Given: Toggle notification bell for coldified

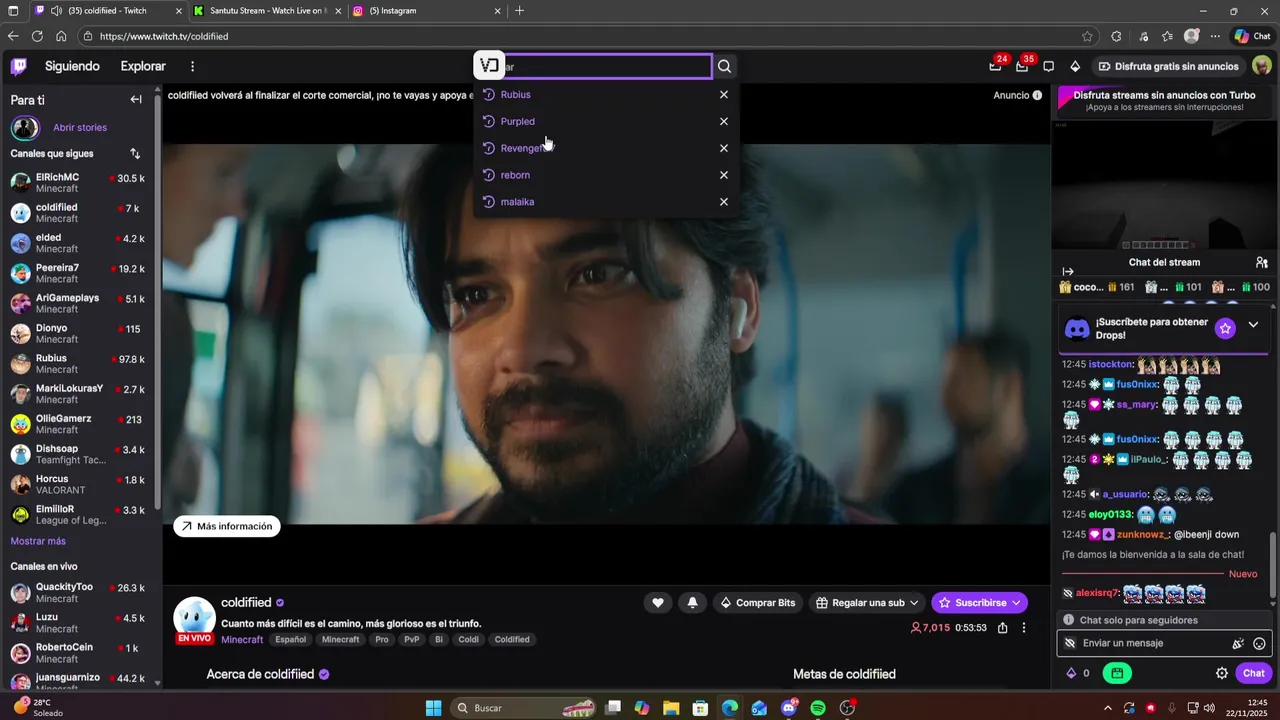Looking at the screenshot, I should 692,602.
